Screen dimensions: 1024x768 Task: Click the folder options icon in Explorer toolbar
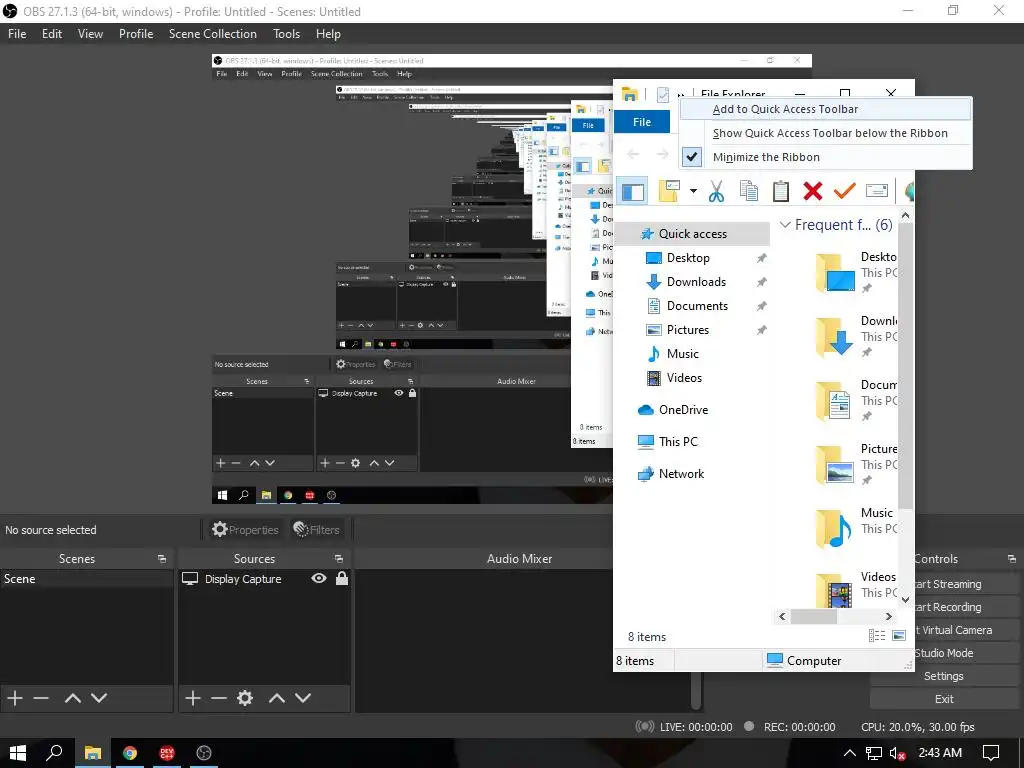coord(669,191)
